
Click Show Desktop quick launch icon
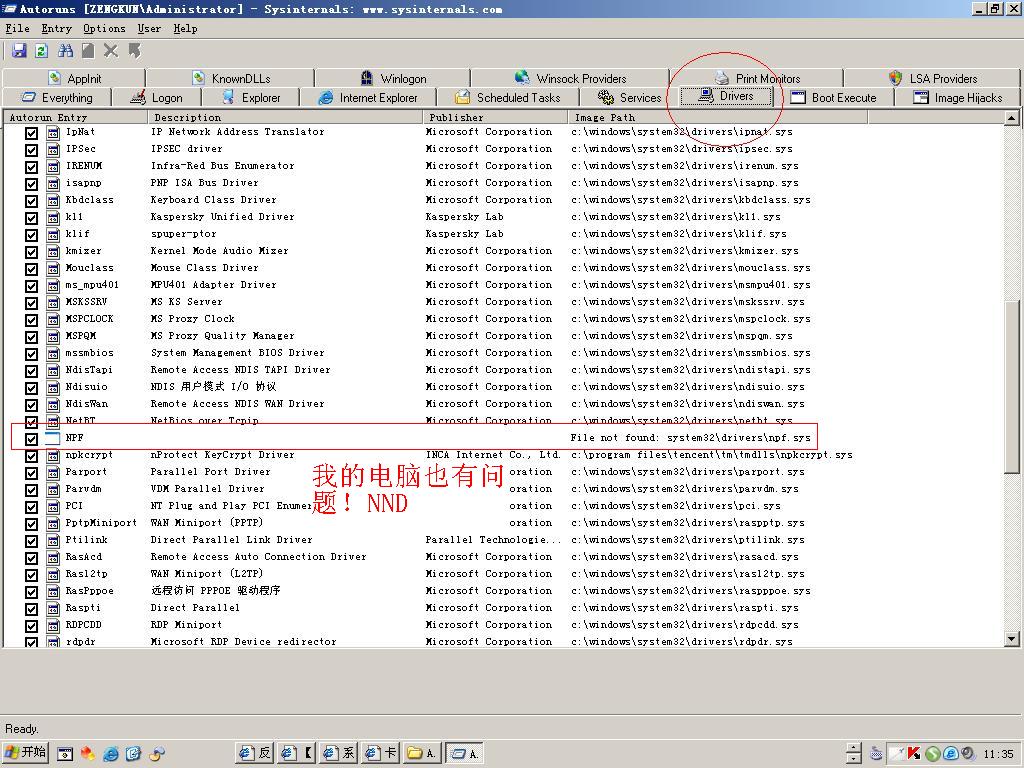click(x=65, y=754)
